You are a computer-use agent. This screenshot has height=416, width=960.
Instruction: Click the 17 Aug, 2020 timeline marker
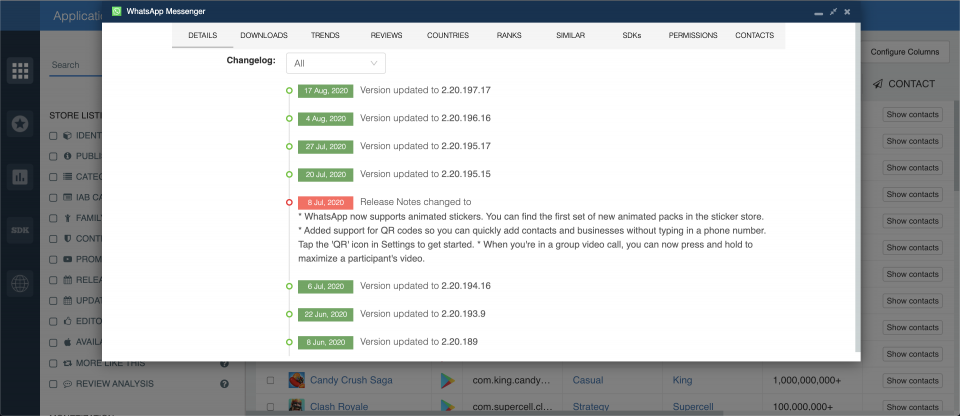289,91
